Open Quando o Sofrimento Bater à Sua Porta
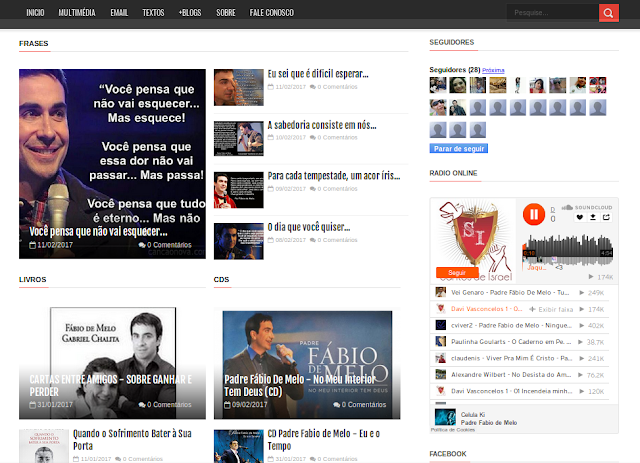The height and width of the screenshot is (463, 640). [x=132, y=440]
